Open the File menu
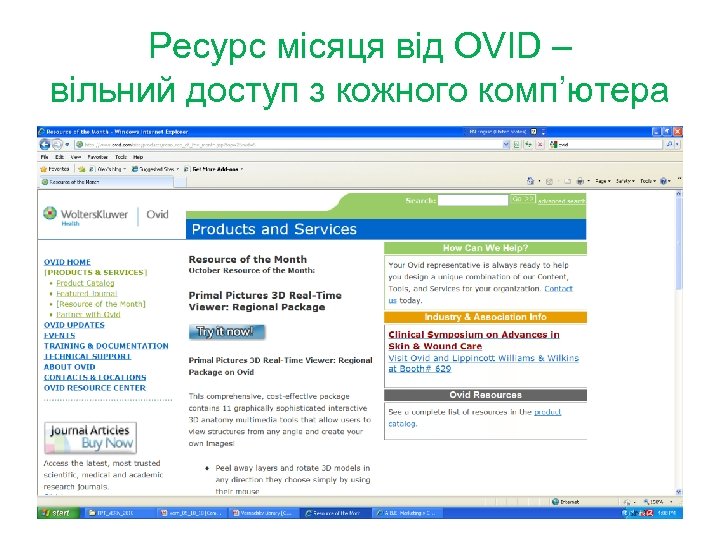The image size is (720, 540). click(45, 157)
